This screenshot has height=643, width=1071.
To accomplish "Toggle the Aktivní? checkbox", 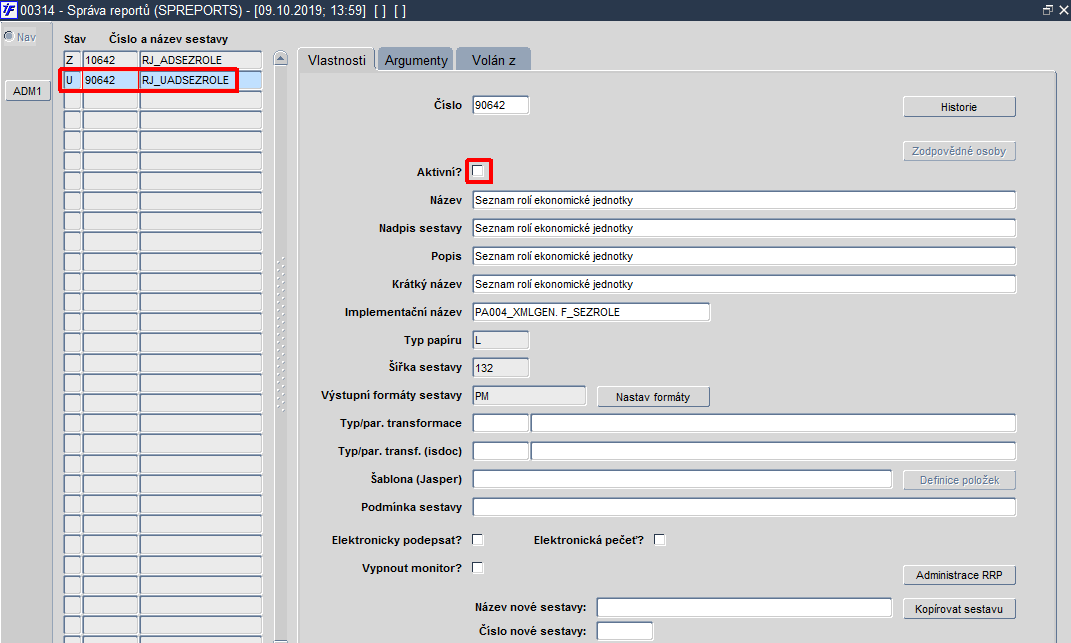I will click(478, 171).
